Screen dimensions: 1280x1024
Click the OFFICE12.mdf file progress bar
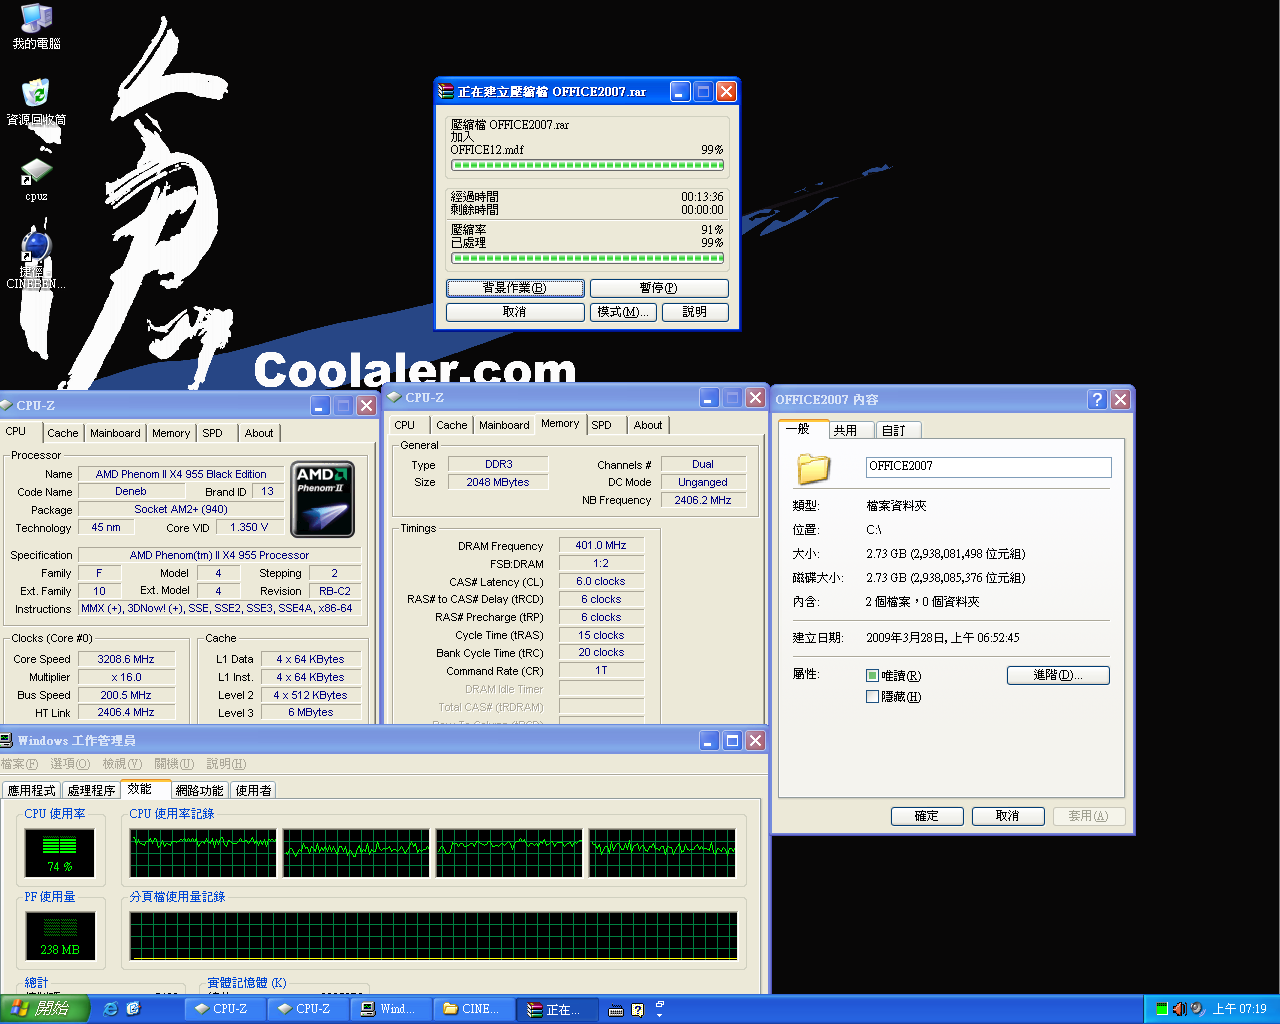(x=588, y=166)
